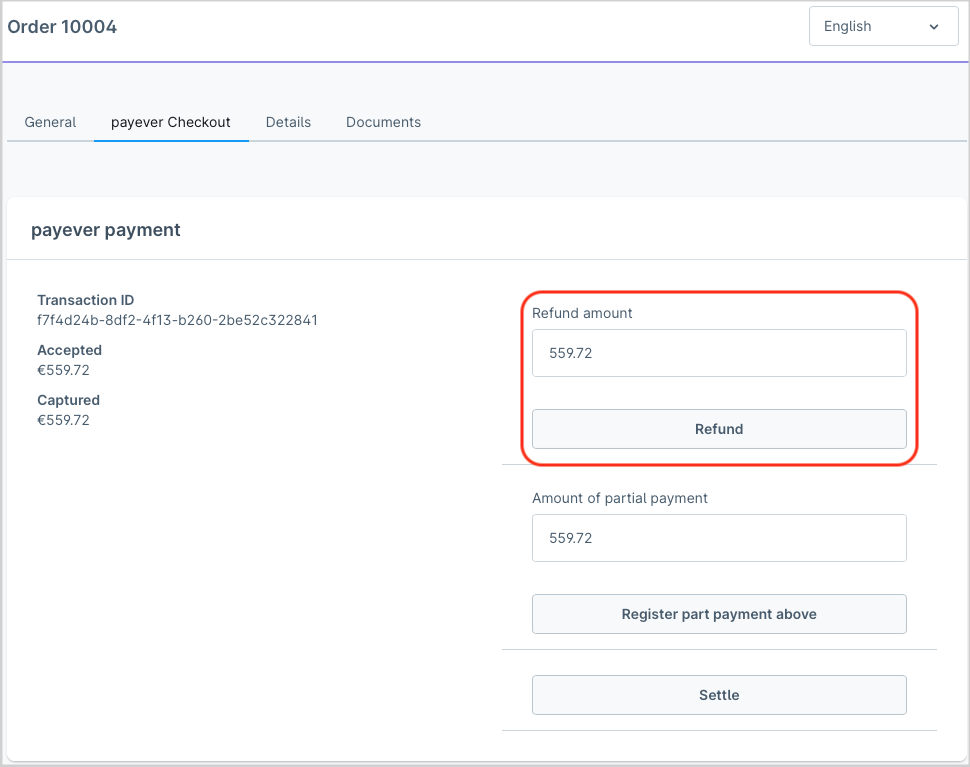Click Register part payment above button
This screenshot has height=767, width=970.
tap(719, 614)
